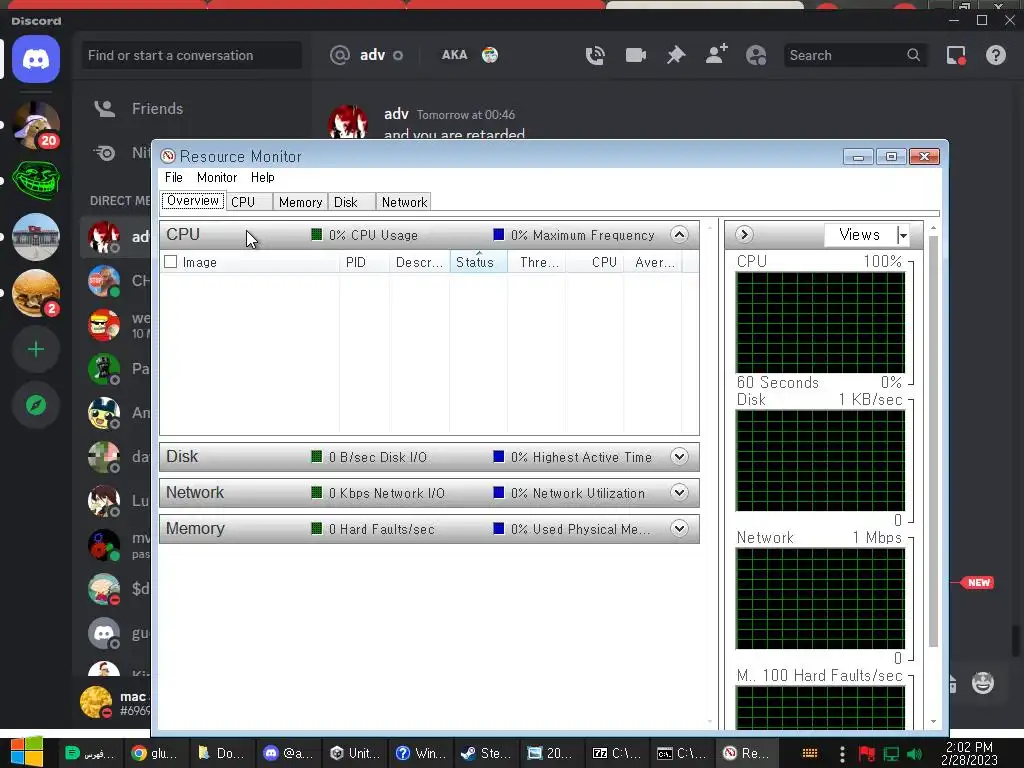Click the red flag tray icon
The height and width of the screenshot is (768, 1024).
[867, 754]
